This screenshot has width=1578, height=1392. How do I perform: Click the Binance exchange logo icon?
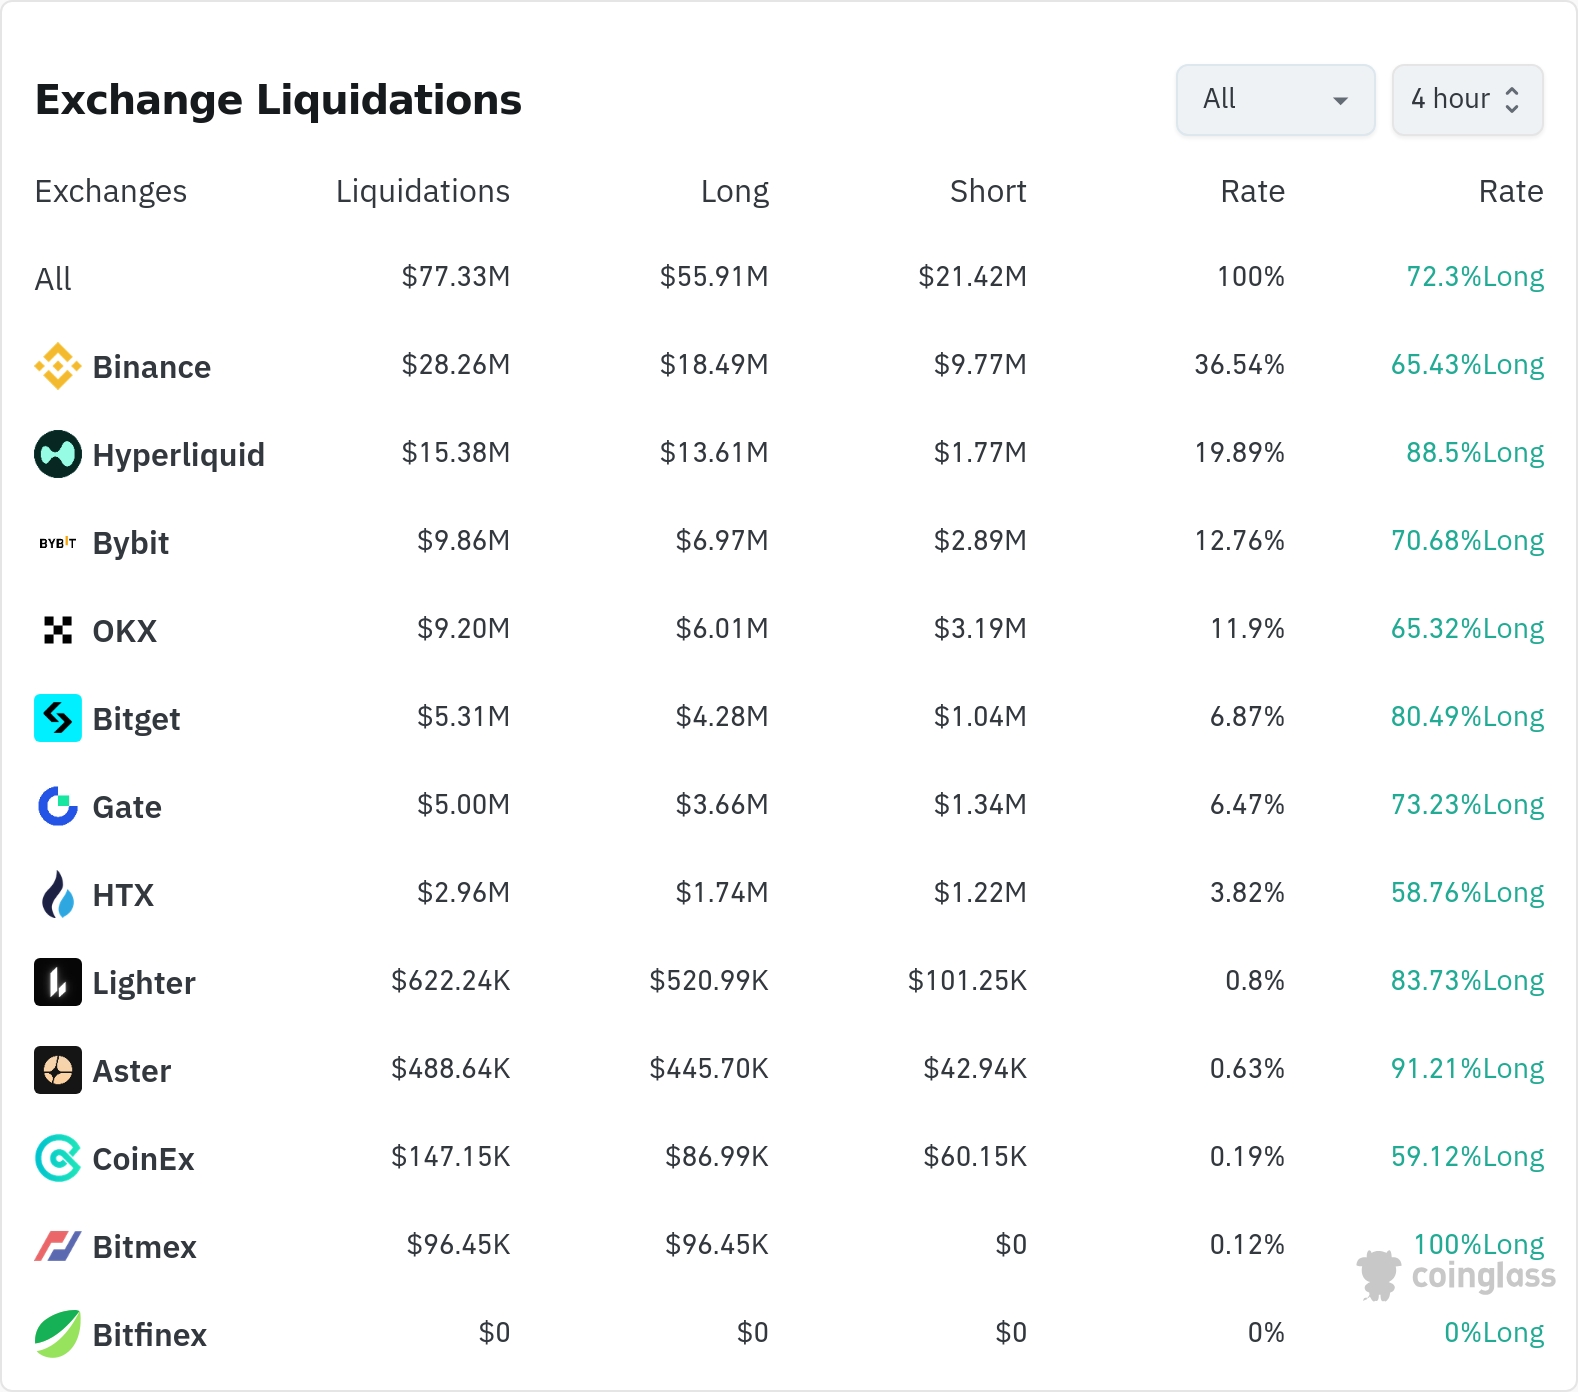[58, 366]
